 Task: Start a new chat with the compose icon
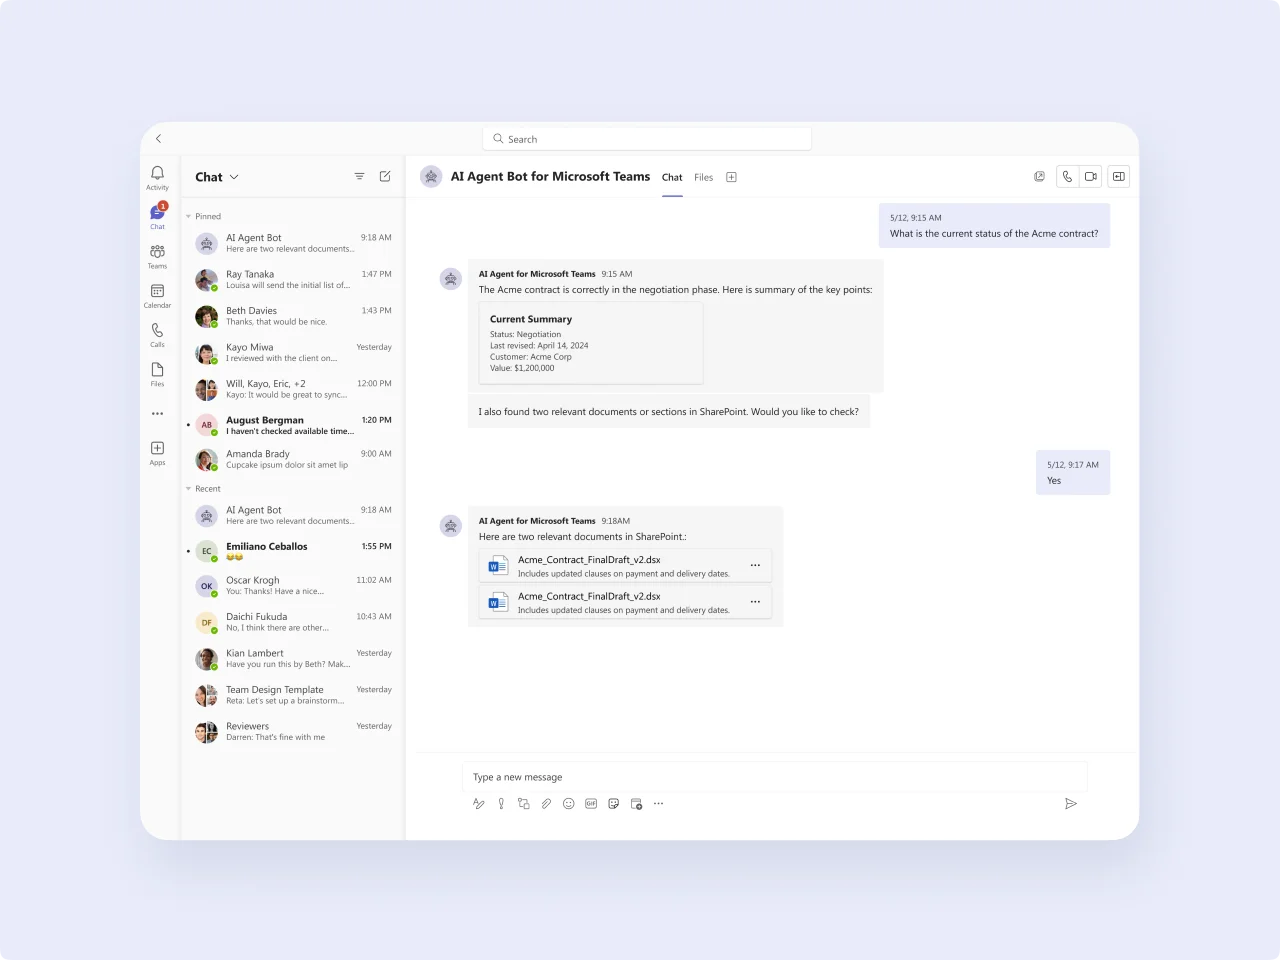[385, 176]
